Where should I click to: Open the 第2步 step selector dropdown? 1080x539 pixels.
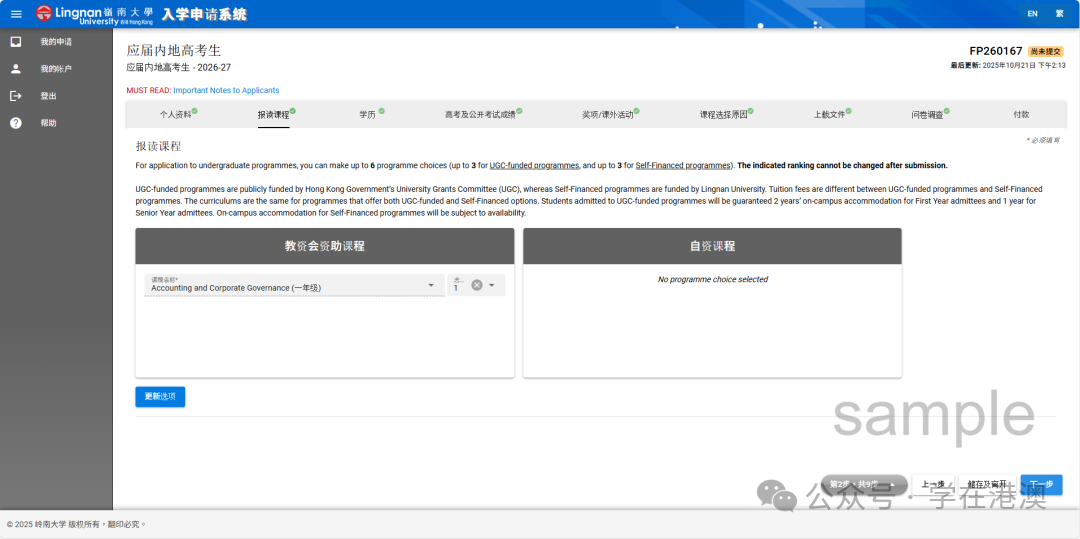coord(863,485)
